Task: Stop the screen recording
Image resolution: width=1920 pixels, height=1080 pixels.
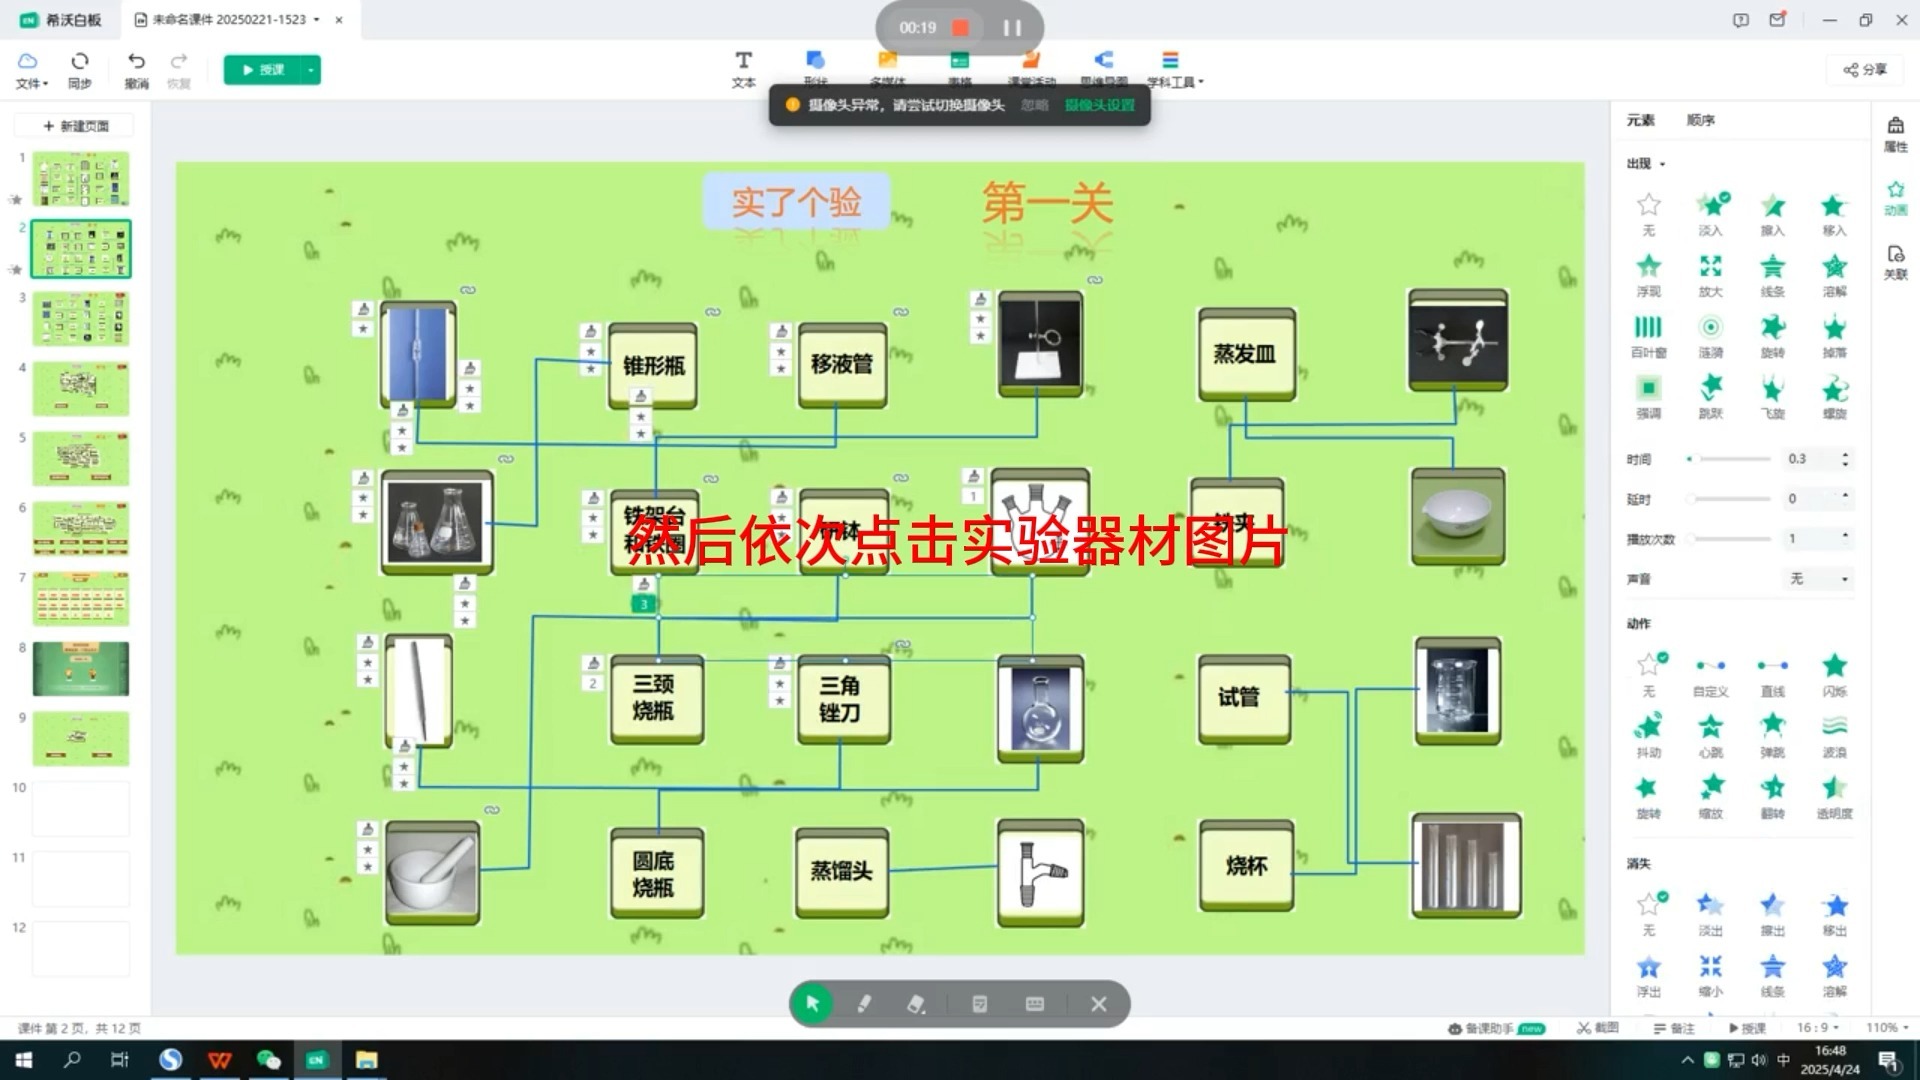Action: click(960, 28)
